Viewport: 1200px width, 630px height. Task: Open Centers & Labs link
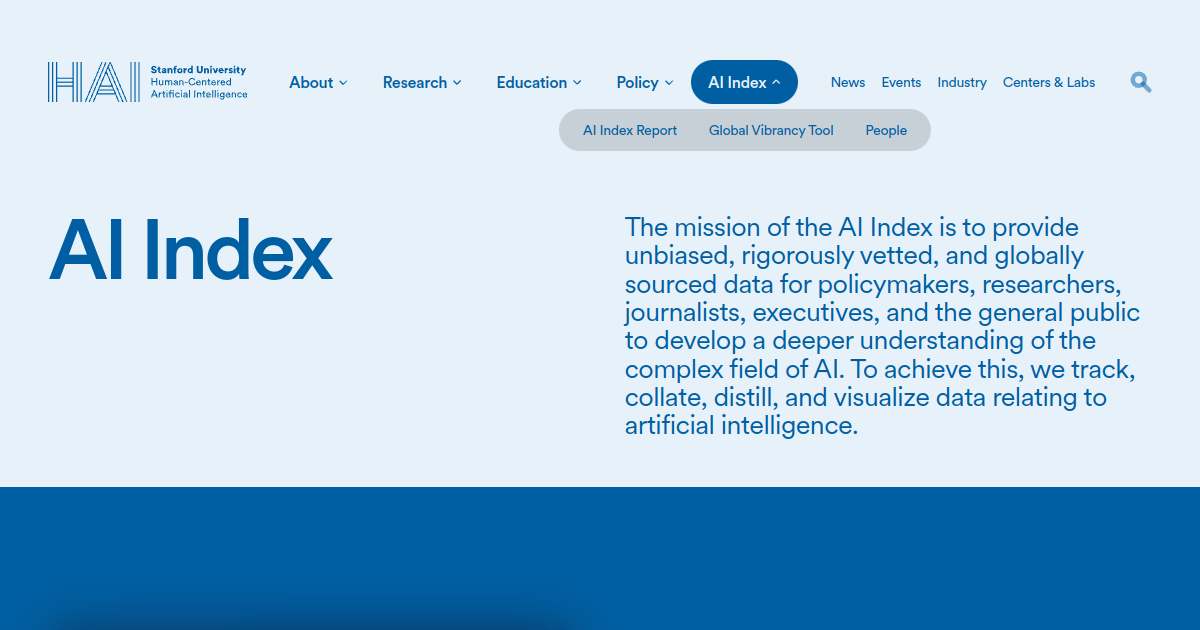1049,82
